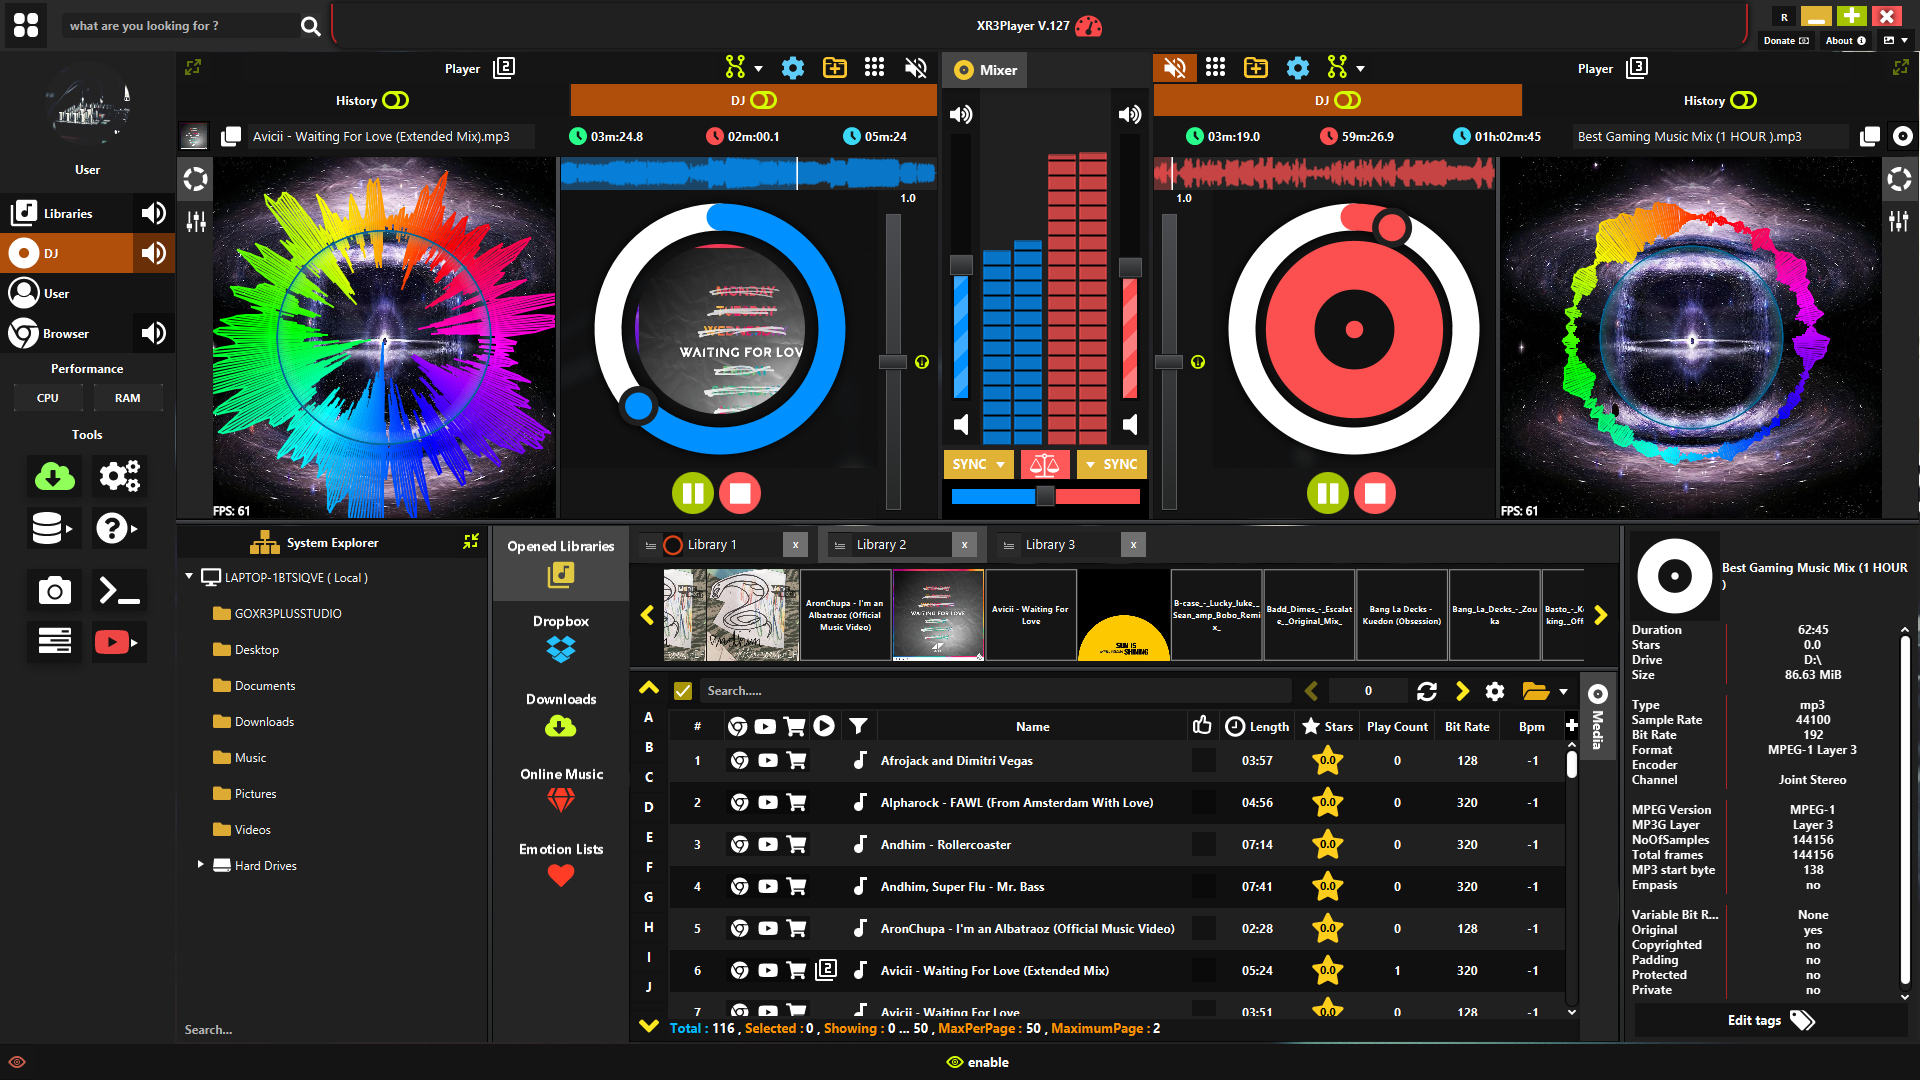This screenshot has width=1920, height=1080.
Task: Click the balance/crossfader scale icon in Mixer
Action: [x=1045, y=464]
